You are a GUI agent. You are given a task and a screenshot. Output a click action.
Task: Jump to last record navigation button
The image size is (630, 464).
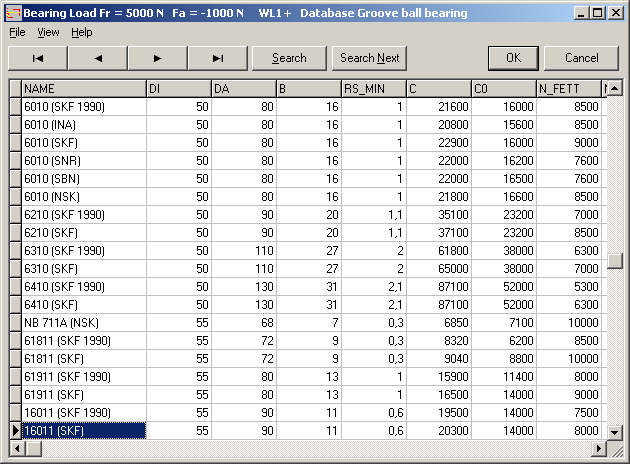[217, 58]
